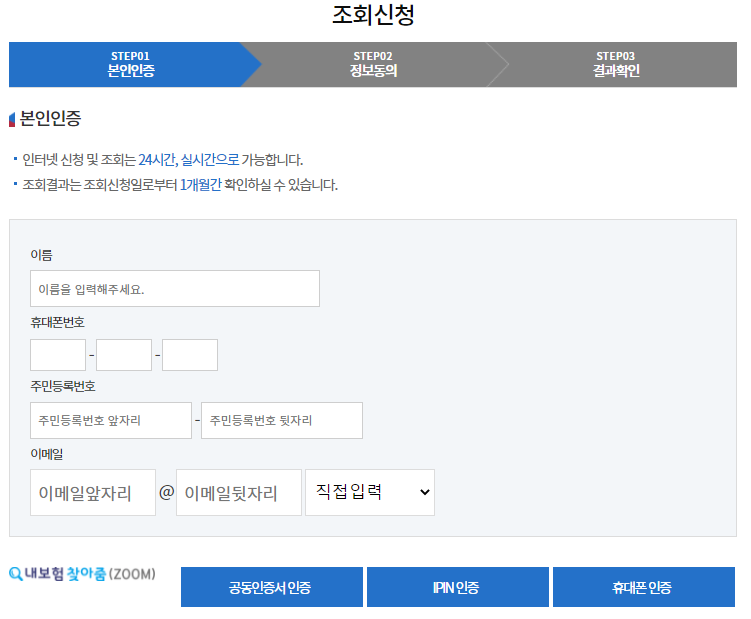Click the 이름 field label
751x619 pixels.
[x=41, y=255]
